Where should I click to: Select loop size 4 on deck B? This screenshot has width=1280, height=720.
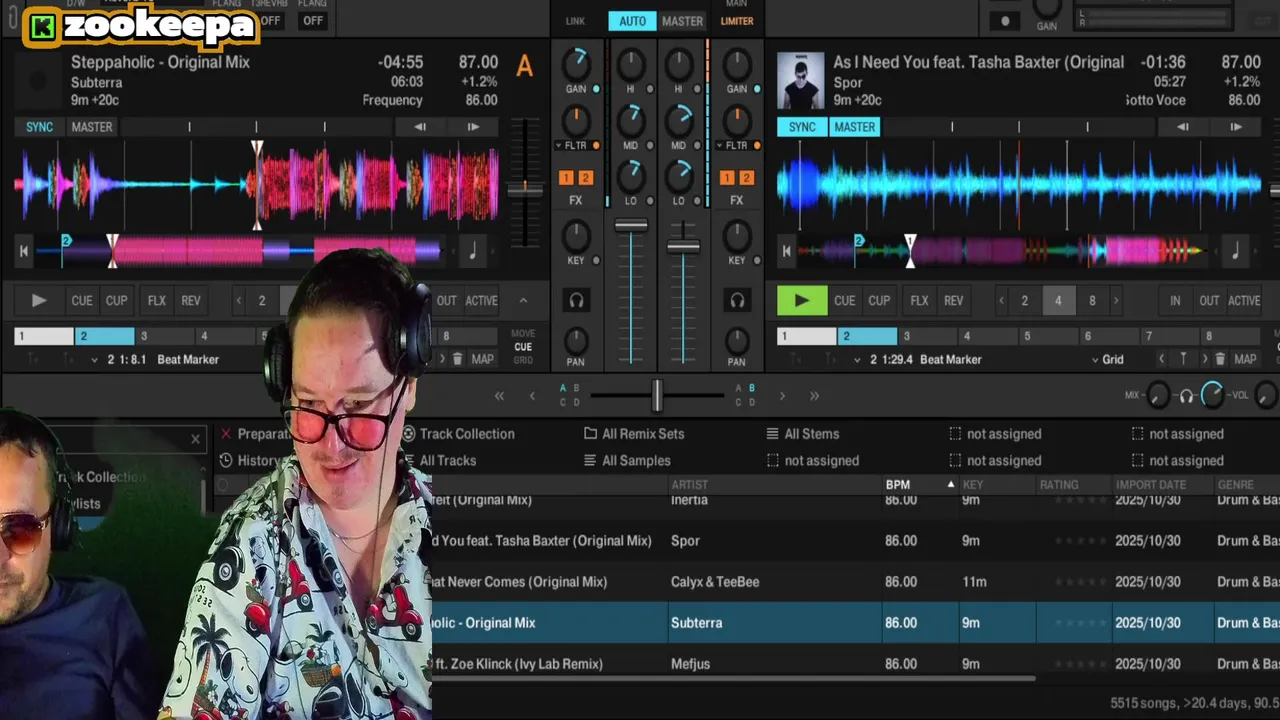[1058, 300]
